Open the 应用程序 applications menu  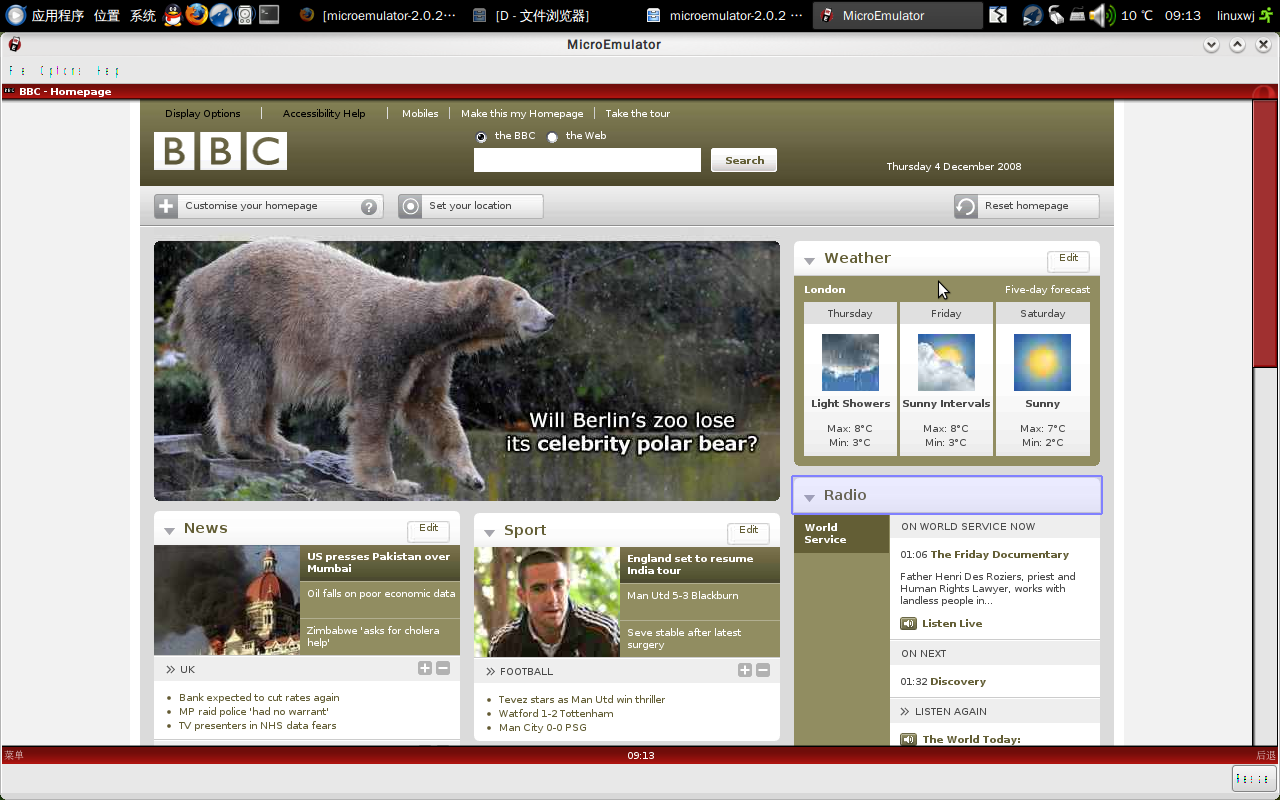pos(58,15)
